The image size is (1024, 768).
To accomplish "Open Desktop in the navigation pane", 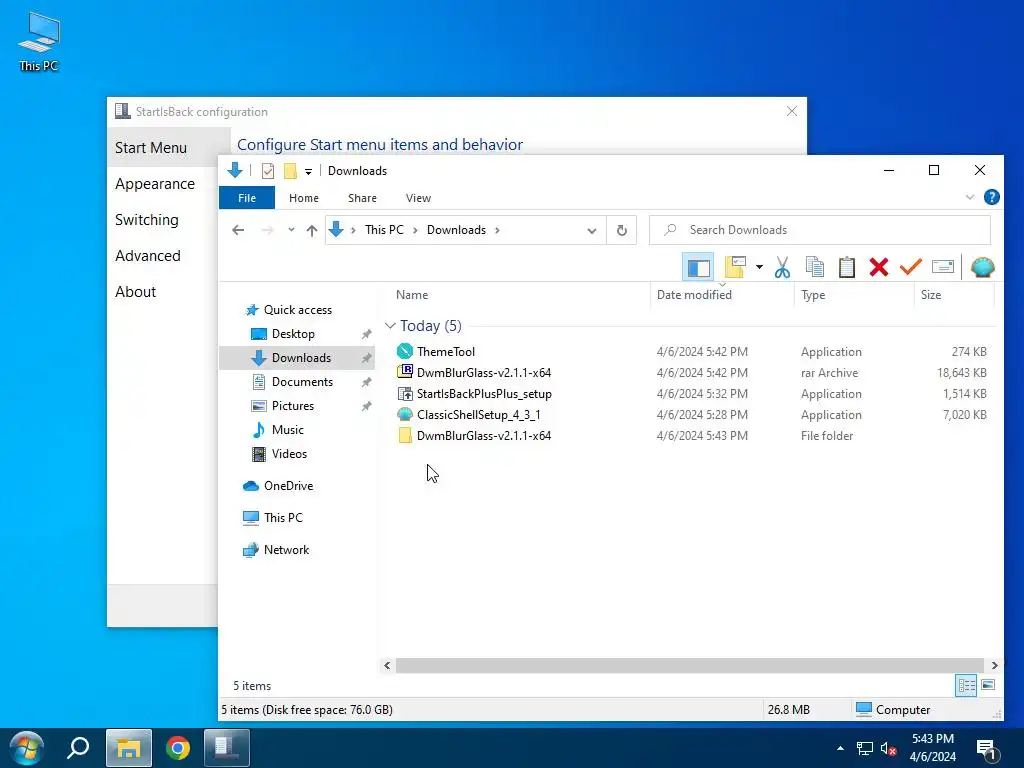I will (293, 334).
